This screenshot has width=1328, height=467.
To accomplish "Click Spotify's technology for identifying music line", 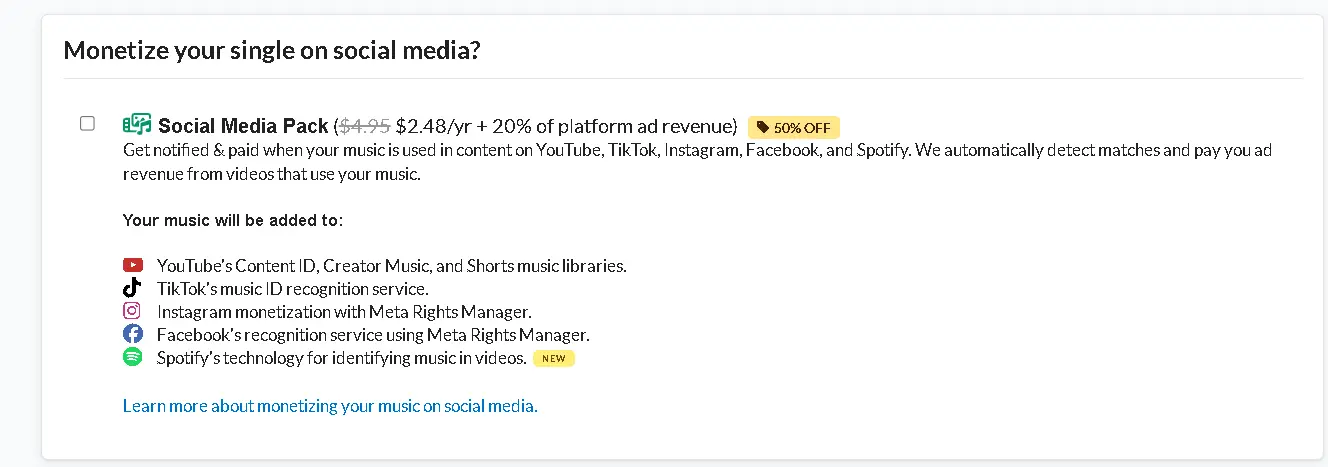I will tap(342, 358).
